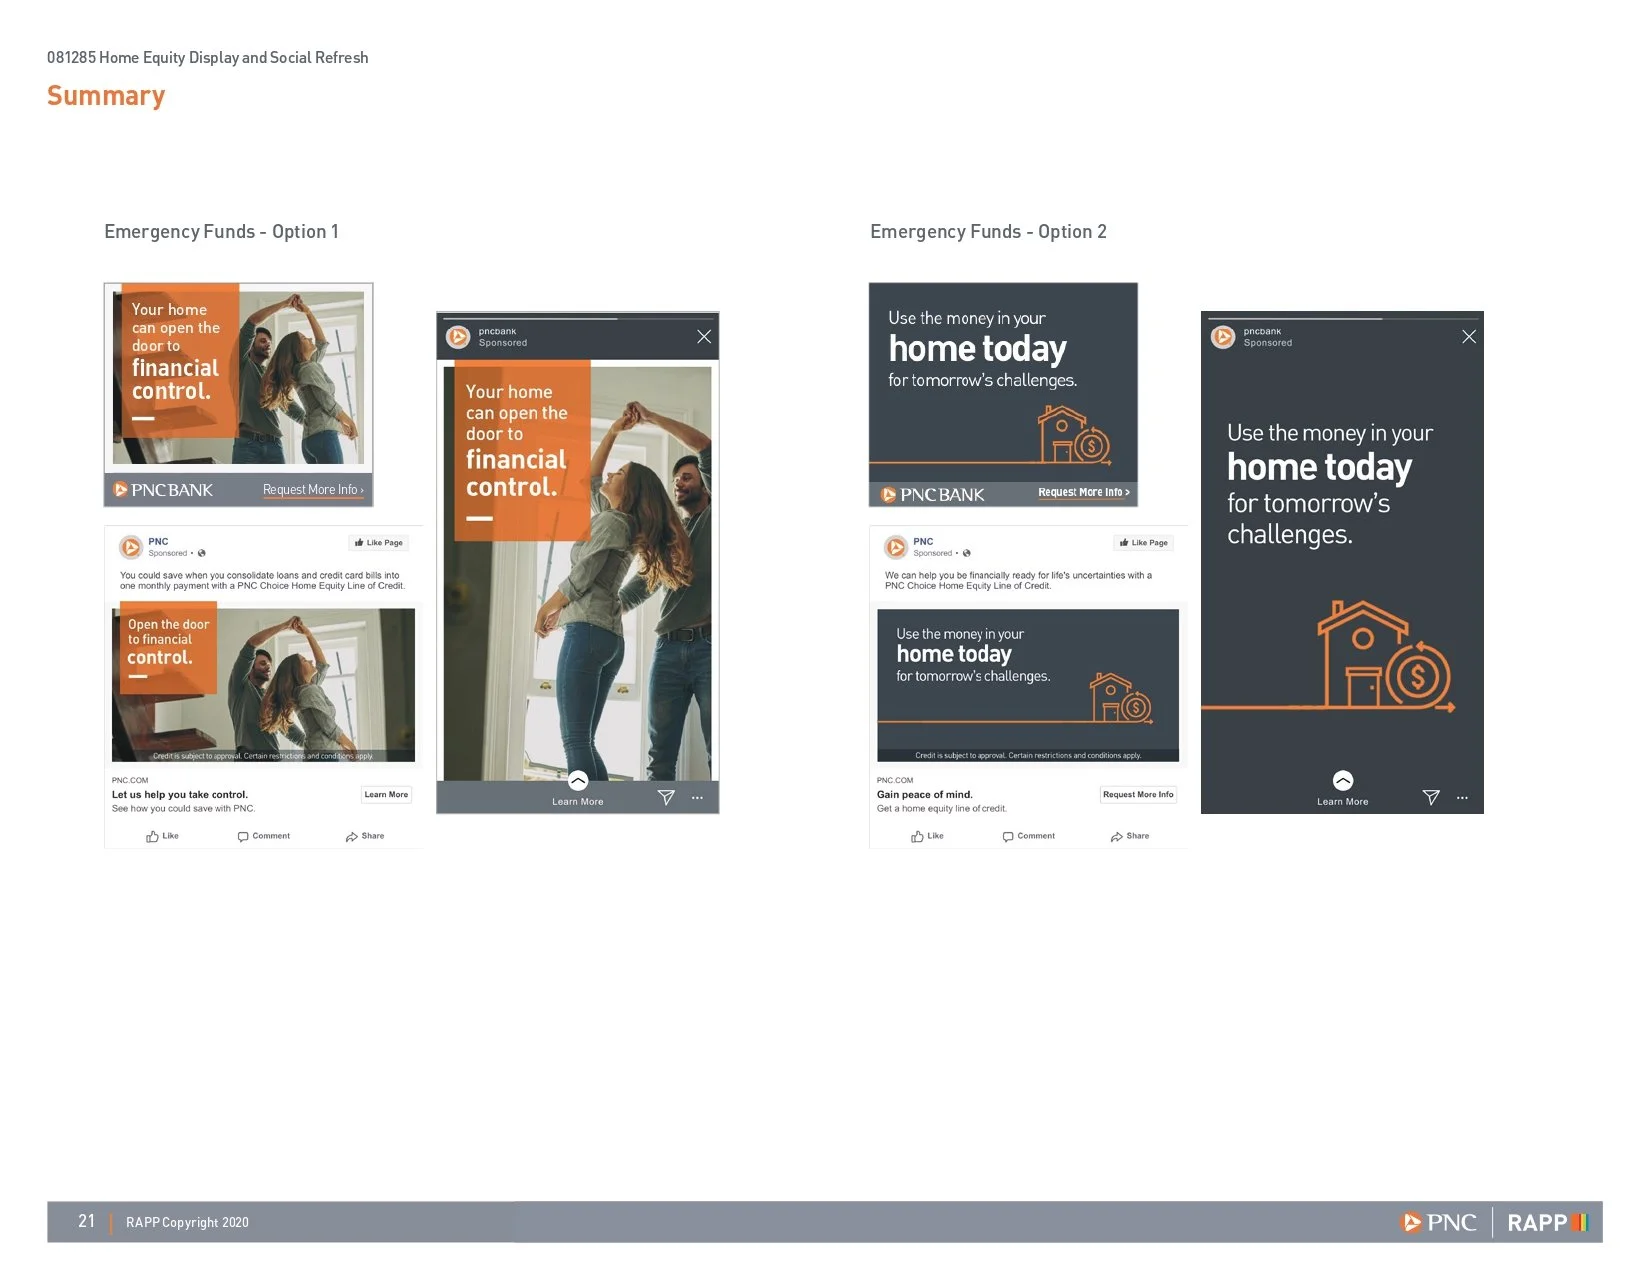The width and height of the screenshot is (1650, 1275).
Task: Click Request More Info button in Option 2 post
Action: (x=1138, y=795)
